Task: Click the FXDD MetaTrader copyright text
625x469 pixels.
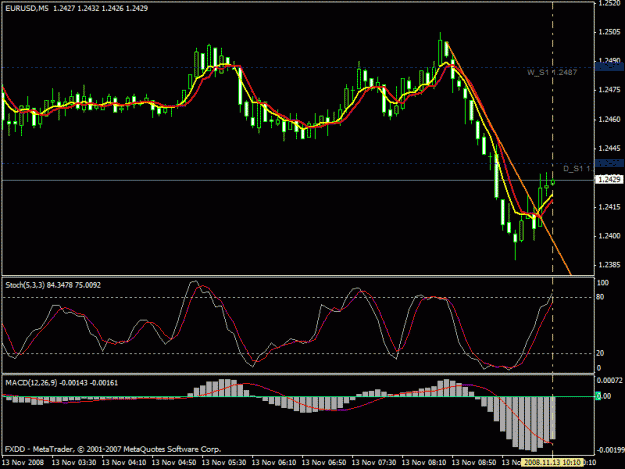Action: click(x=113, y=449)
